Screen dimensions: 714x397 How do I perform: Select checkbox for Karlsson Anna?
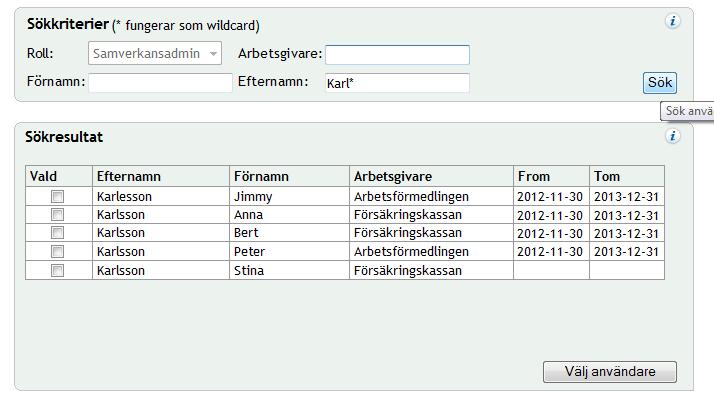pyautogui.click(x=57, y=214)
